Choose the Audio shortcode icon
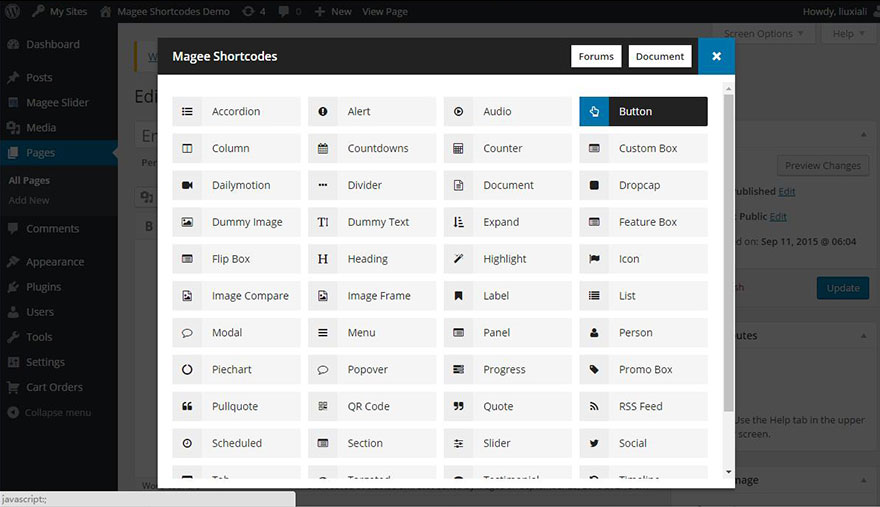The height and width of the screenshot is (507, 880). 458,112
